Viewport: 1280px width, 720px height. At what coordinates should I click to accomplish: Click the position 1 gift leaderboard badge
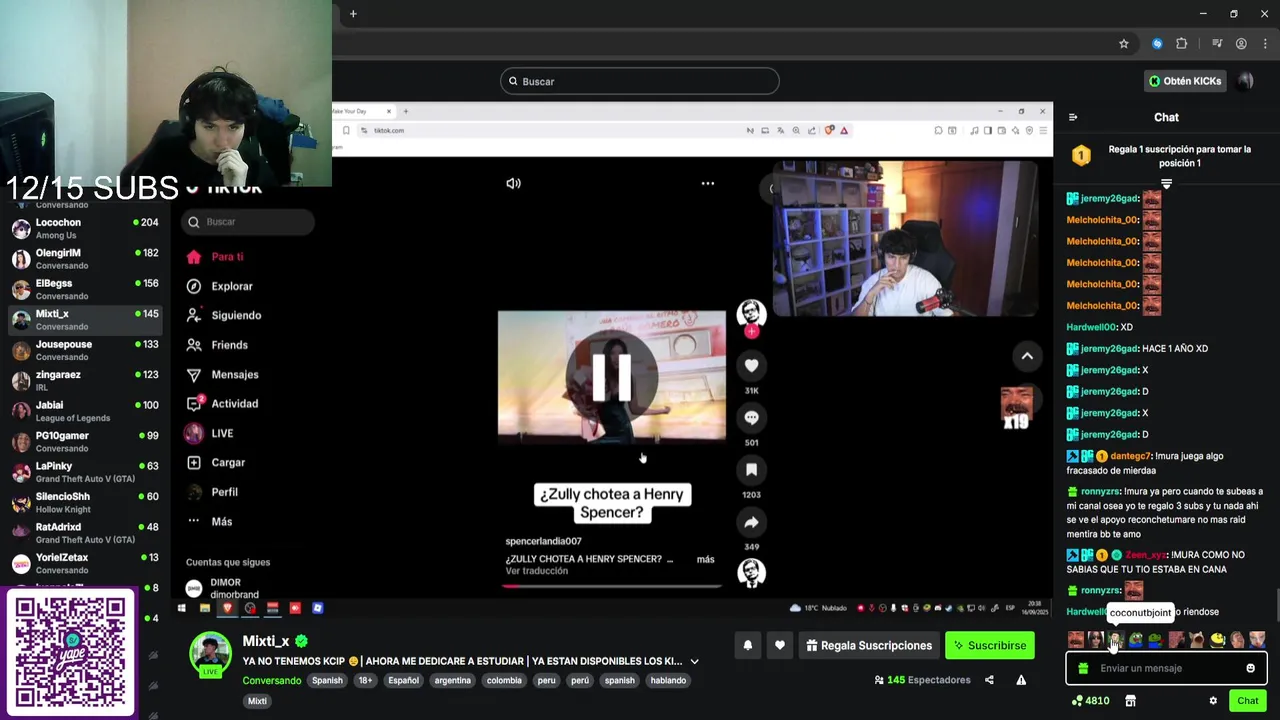pos(1081,155)
